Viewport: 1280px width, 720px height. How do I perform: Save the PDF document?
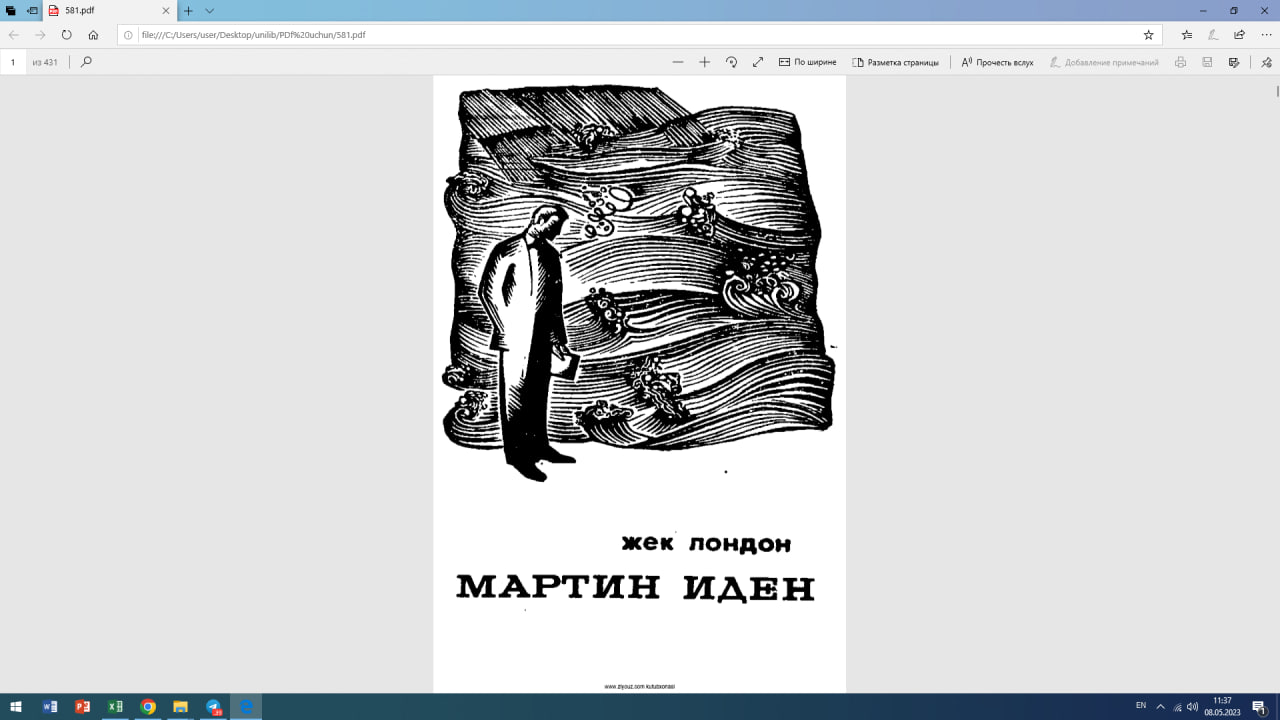tap(1207, 62)
